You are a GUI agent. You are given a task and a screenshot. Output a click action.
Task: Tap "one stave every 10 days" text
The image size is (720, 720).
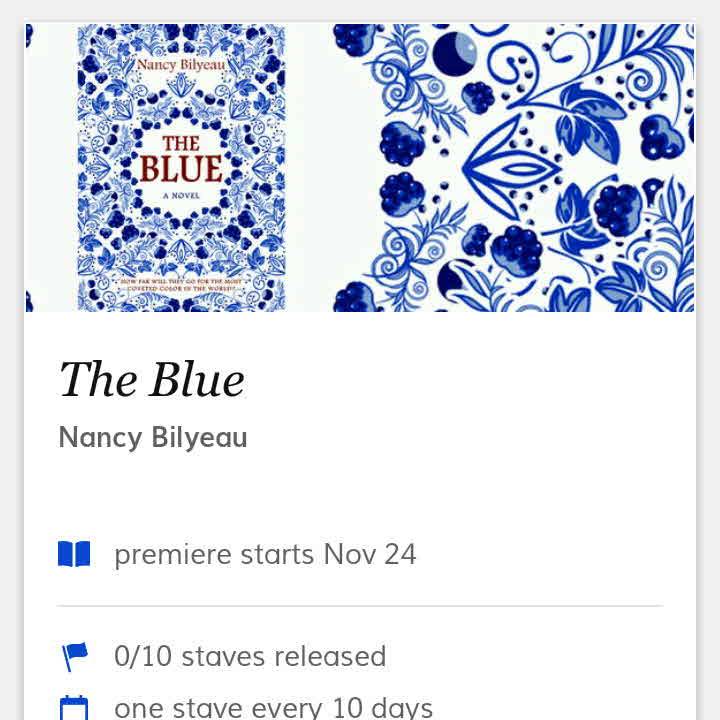coord(273,708)
